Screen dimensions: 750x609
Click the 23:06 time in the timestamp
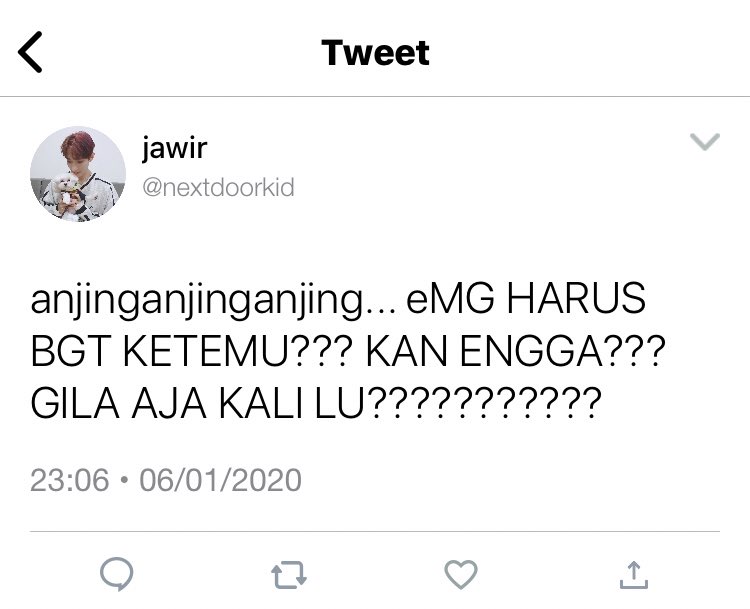[70, 480]
